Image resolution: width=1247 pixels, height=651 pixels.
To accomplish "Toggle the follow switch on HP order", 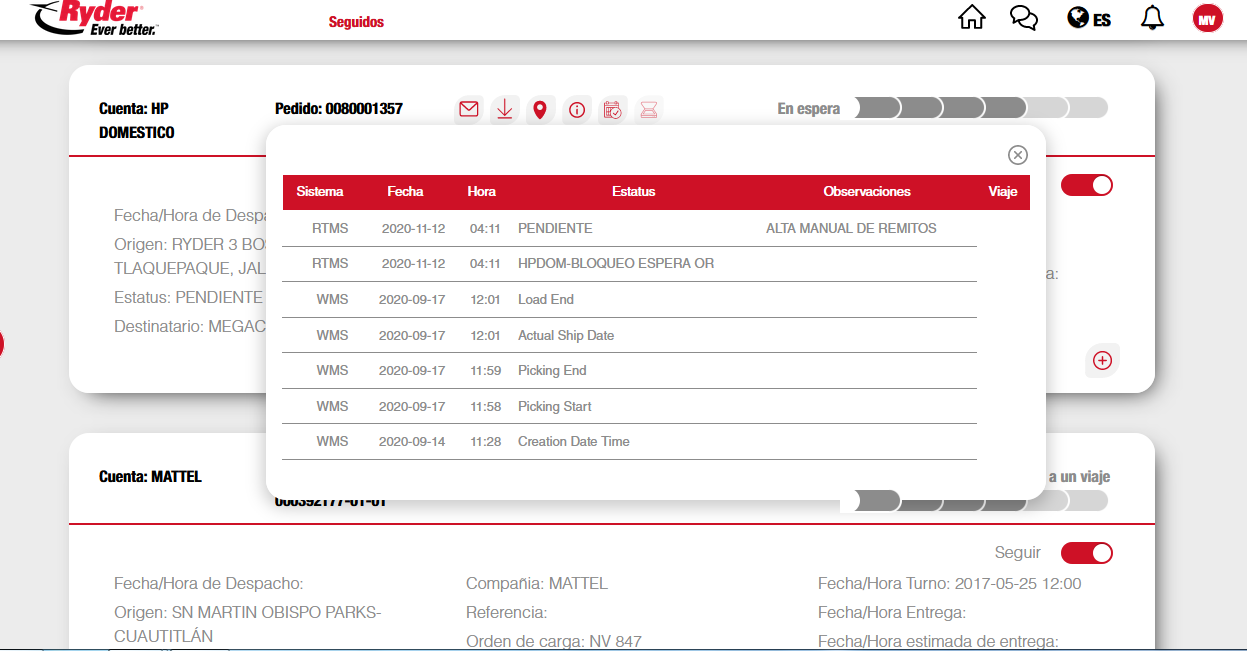I will (1087, 185).
